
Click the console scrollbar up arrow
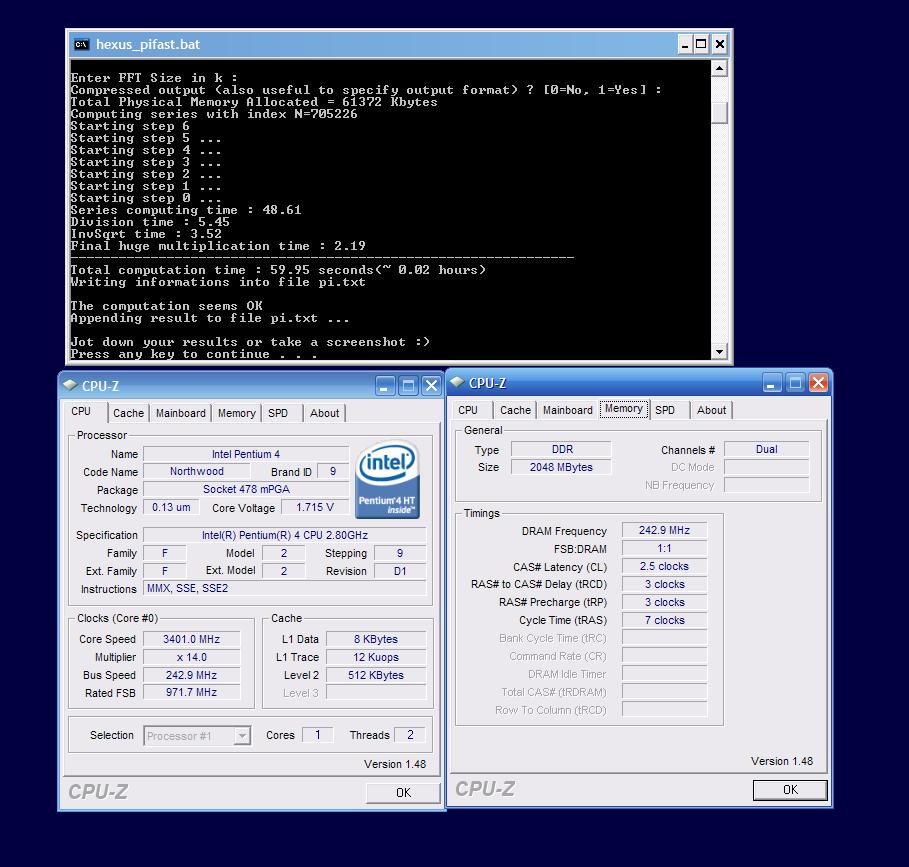719,68
